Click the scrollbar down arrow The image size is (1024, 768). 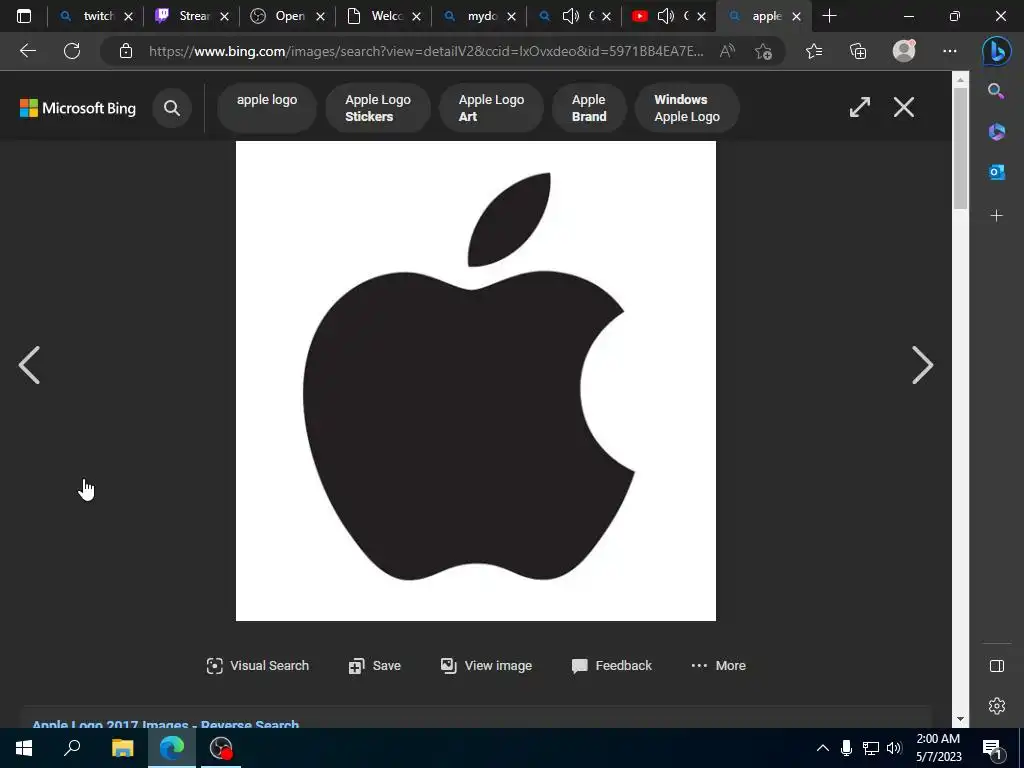959,719
